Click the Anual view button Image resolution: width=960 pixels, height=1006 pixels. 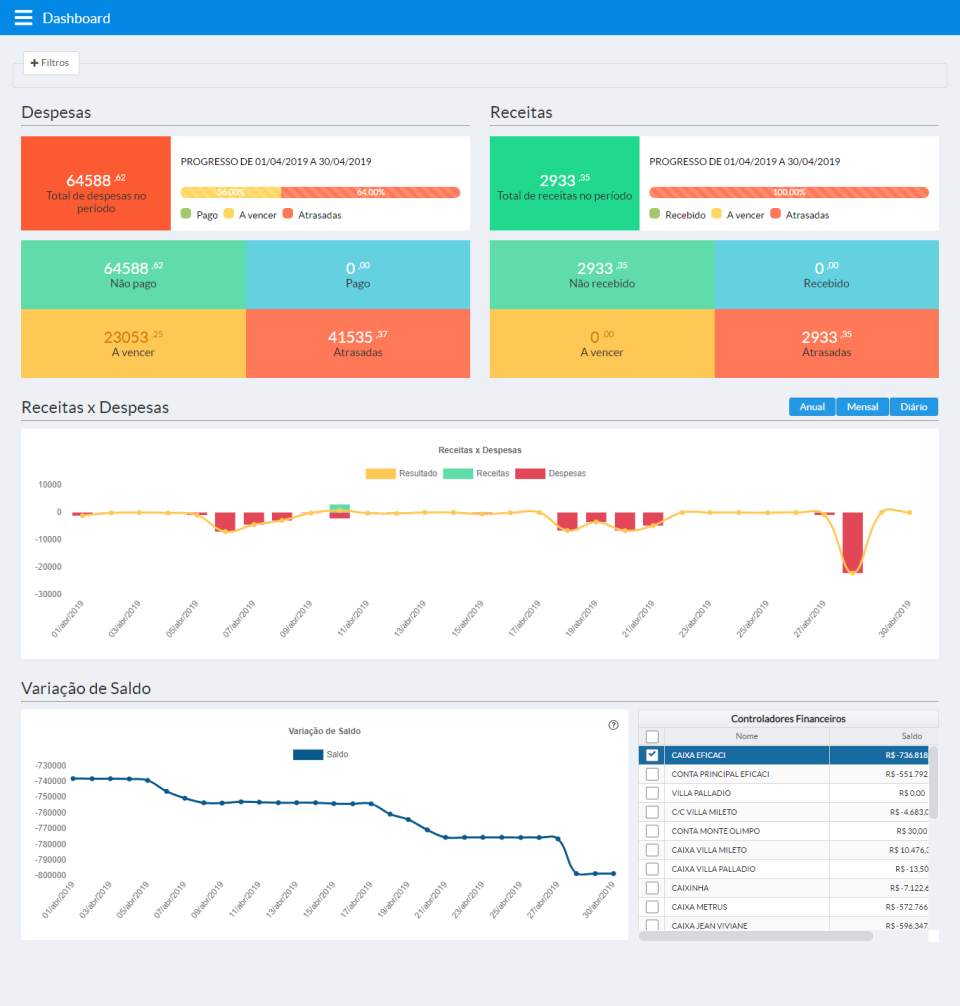pyautogui.click(x=811, y=406)
